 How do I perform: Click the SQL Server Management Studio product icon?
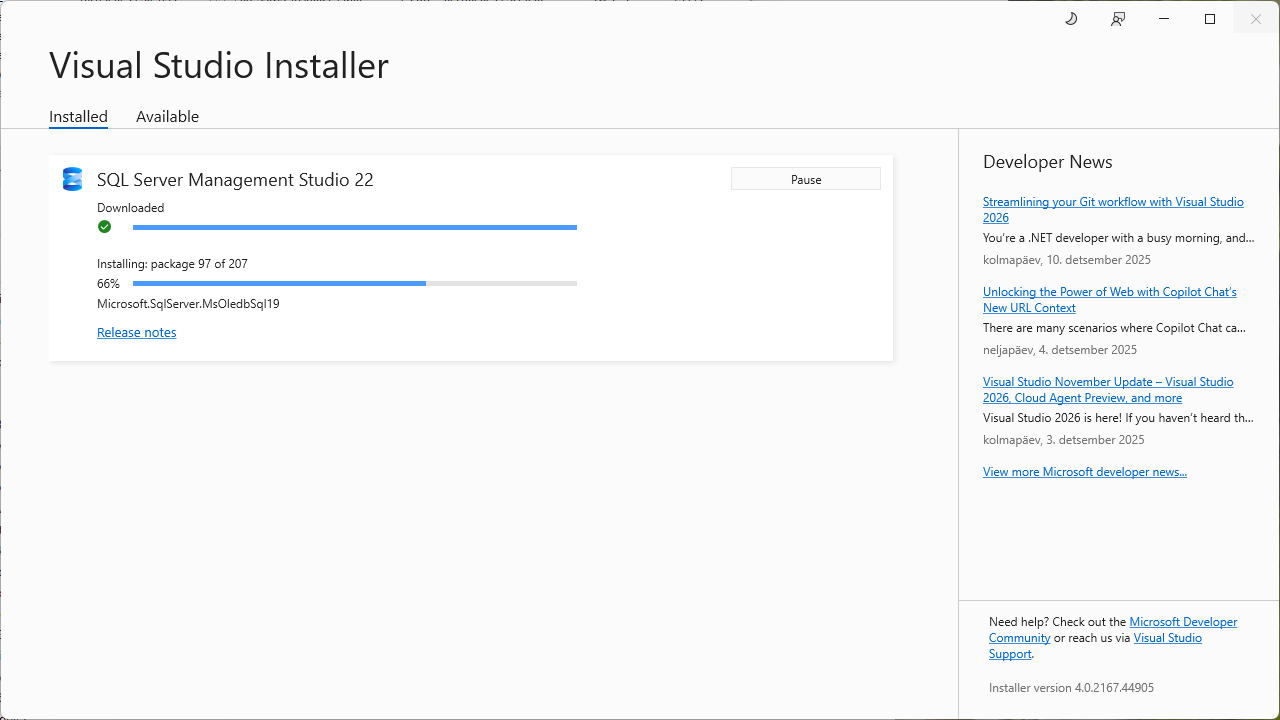coord(72,179)
